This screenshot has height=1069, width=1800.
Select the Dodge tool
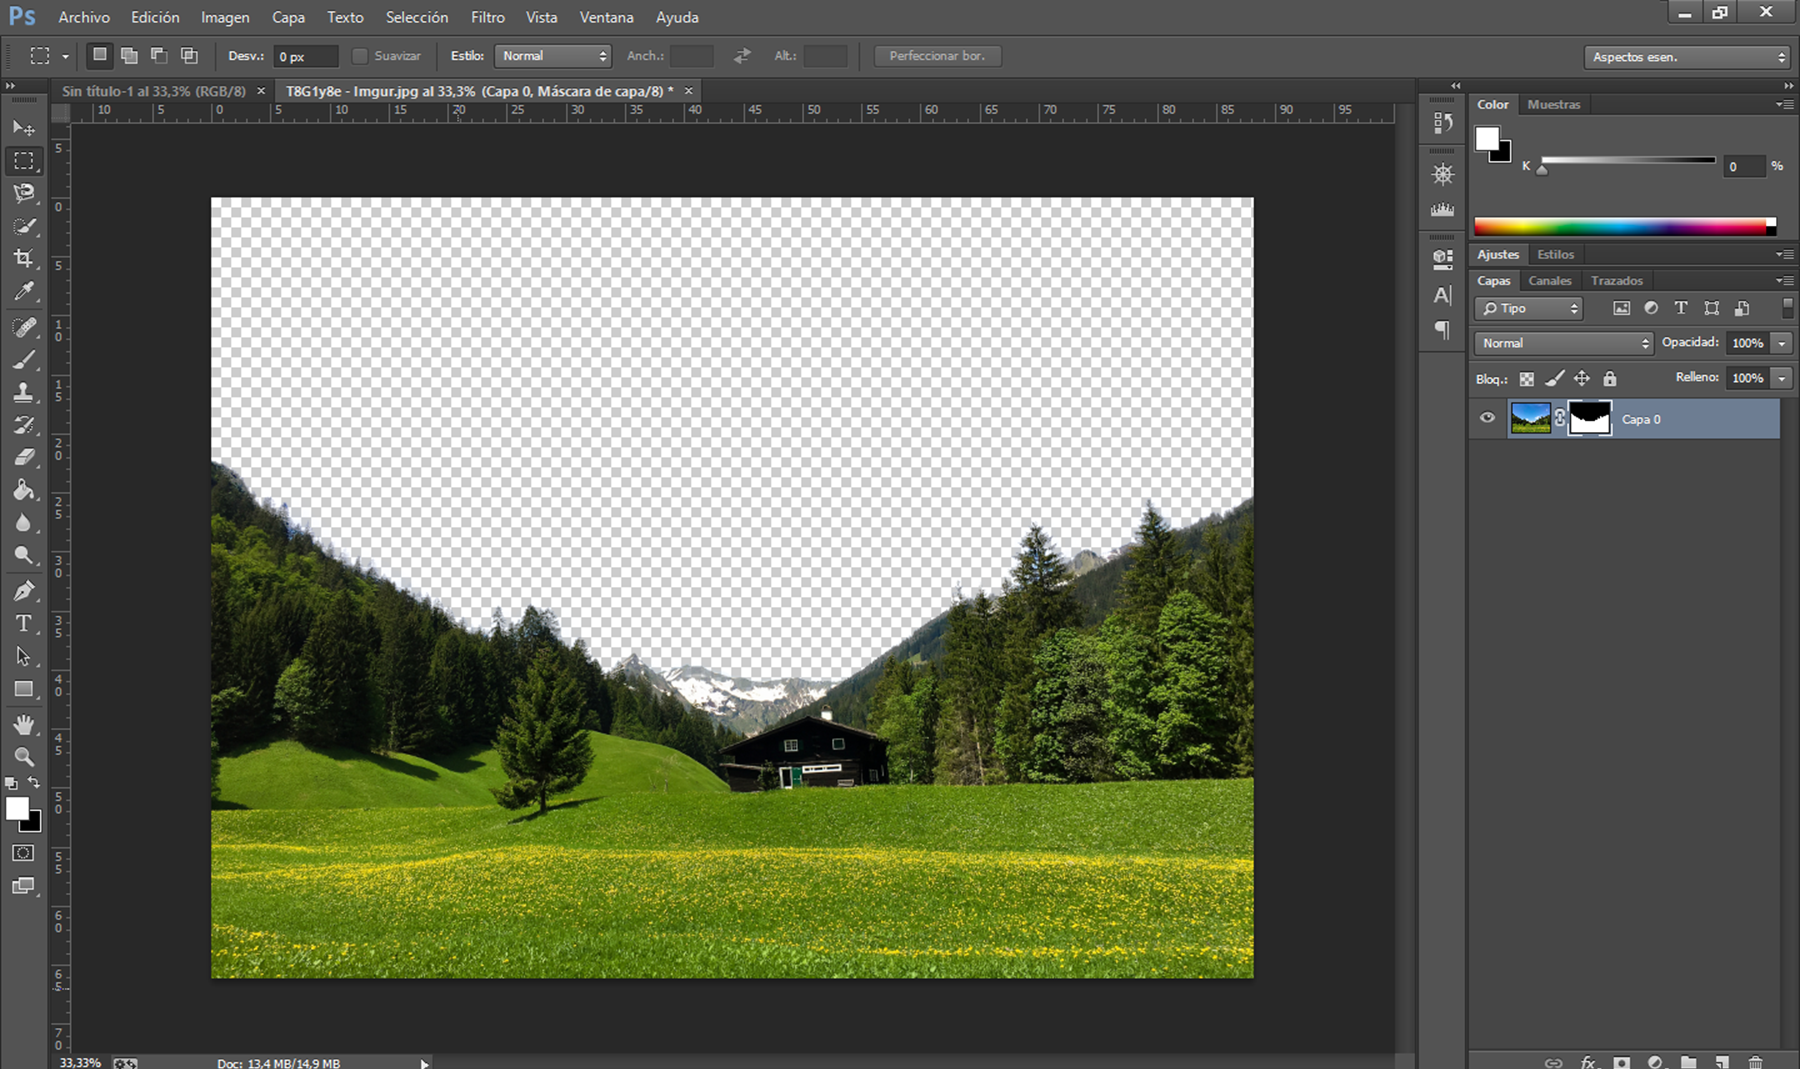pos(24,556)
